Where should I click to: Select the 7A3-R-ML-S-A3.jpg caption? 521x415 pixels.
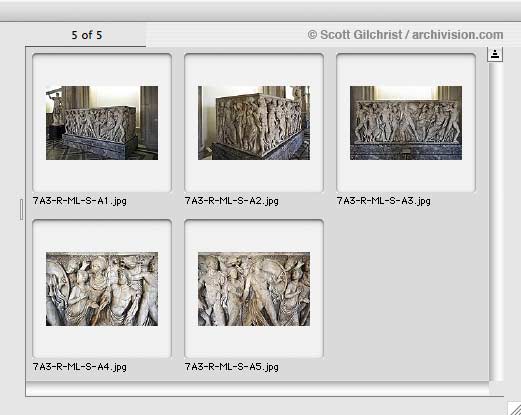[384, 201]
